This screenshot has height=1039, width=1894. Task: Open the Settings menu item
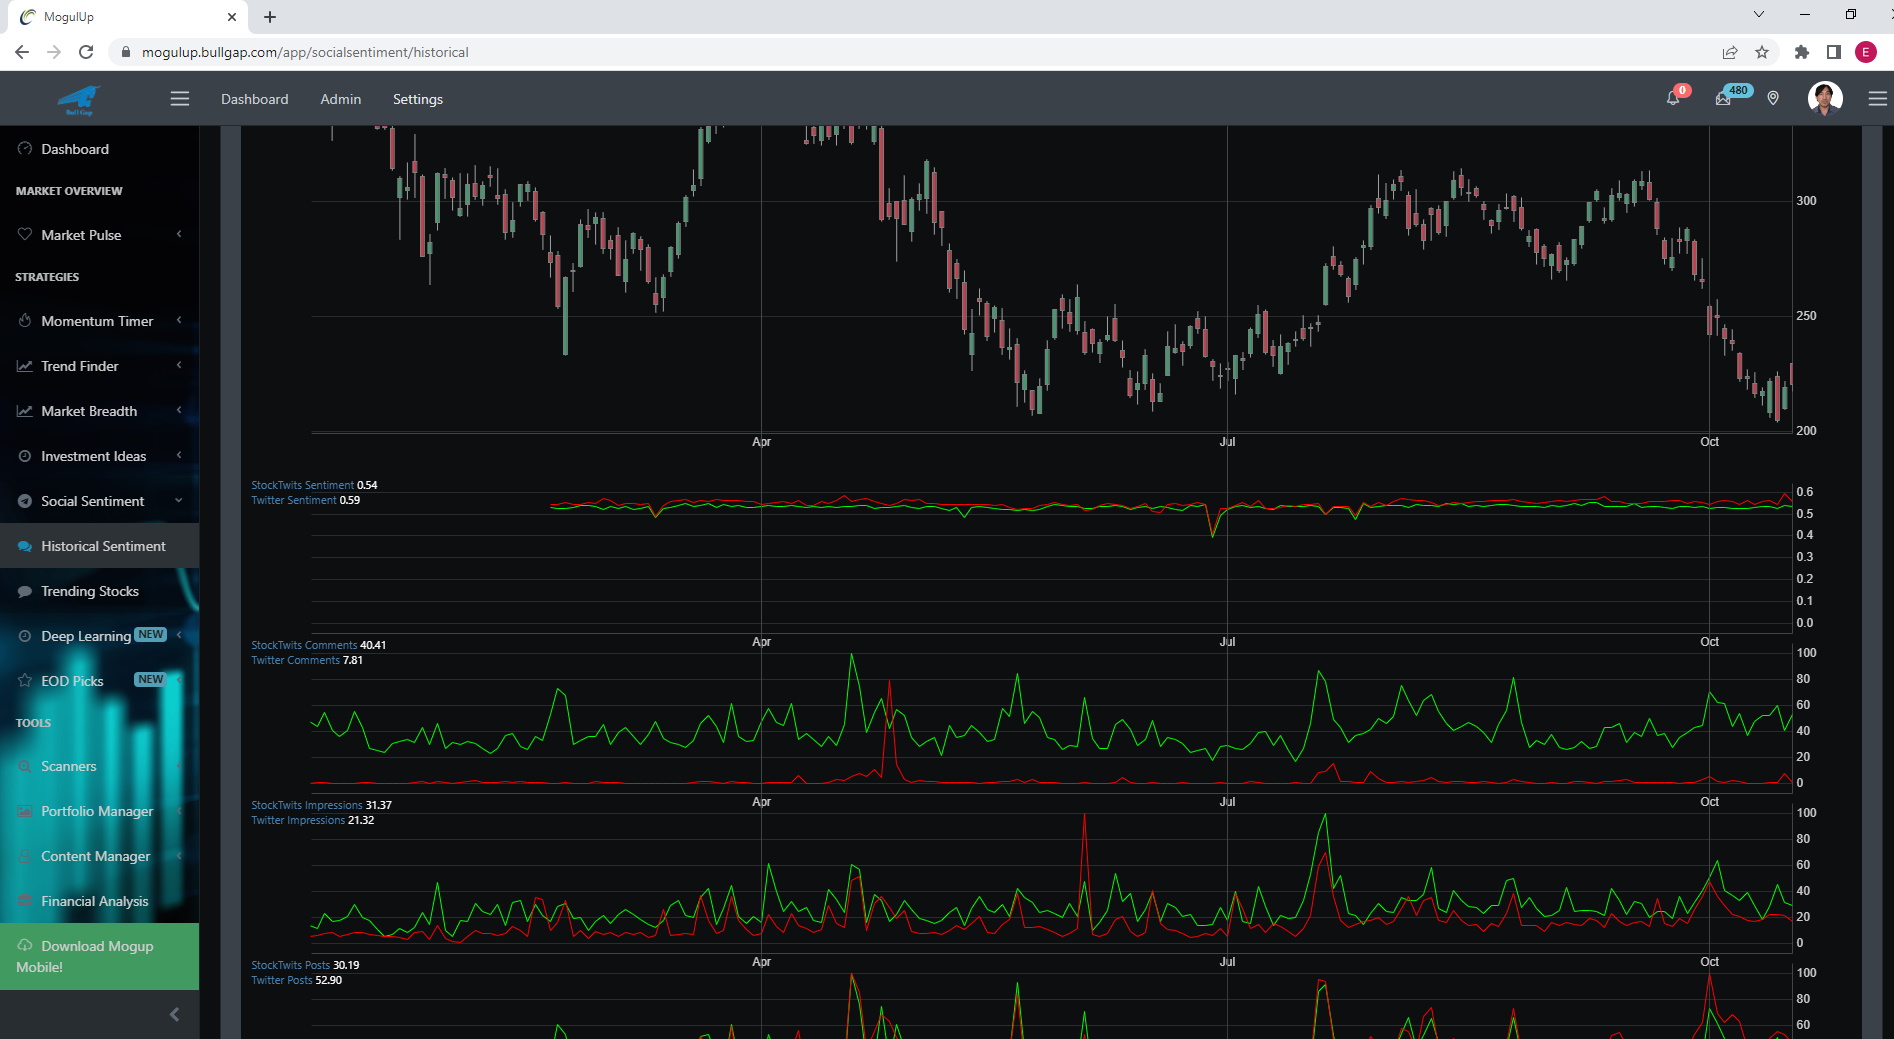coord(417,99)
